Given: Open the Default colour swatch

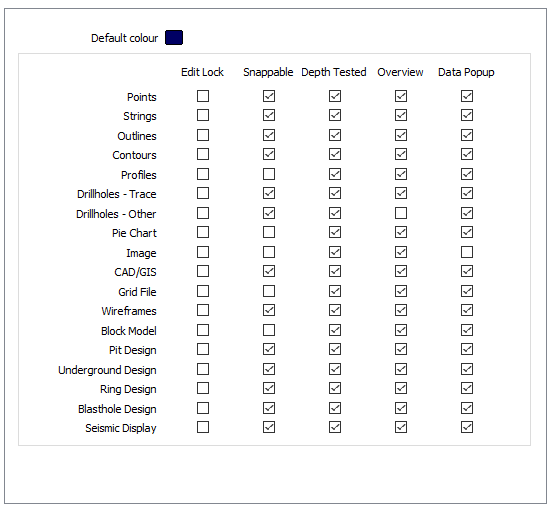Looking at the screenshot, I should (174, 38).
